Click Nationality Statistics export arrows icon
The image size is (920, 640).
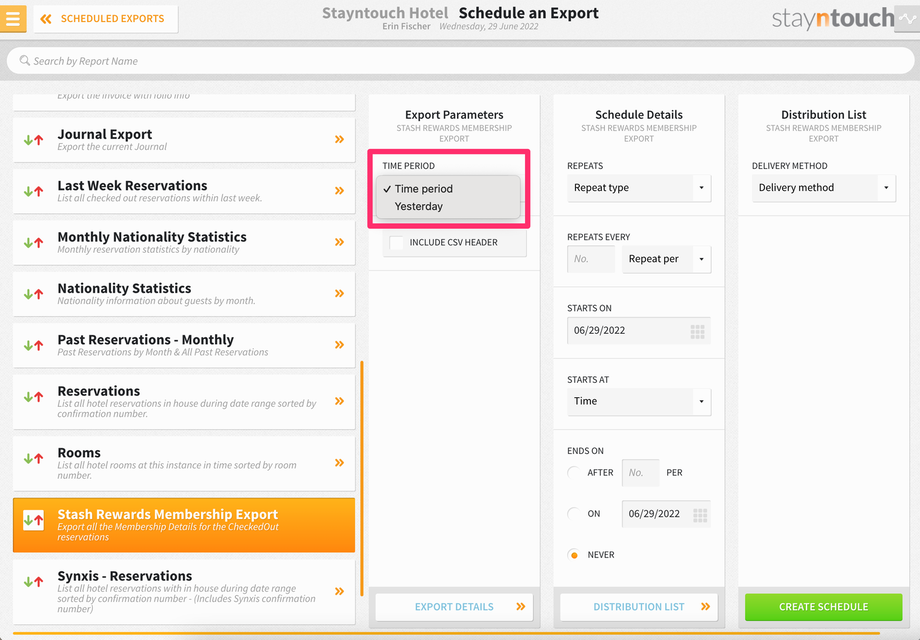pos(33,294)
